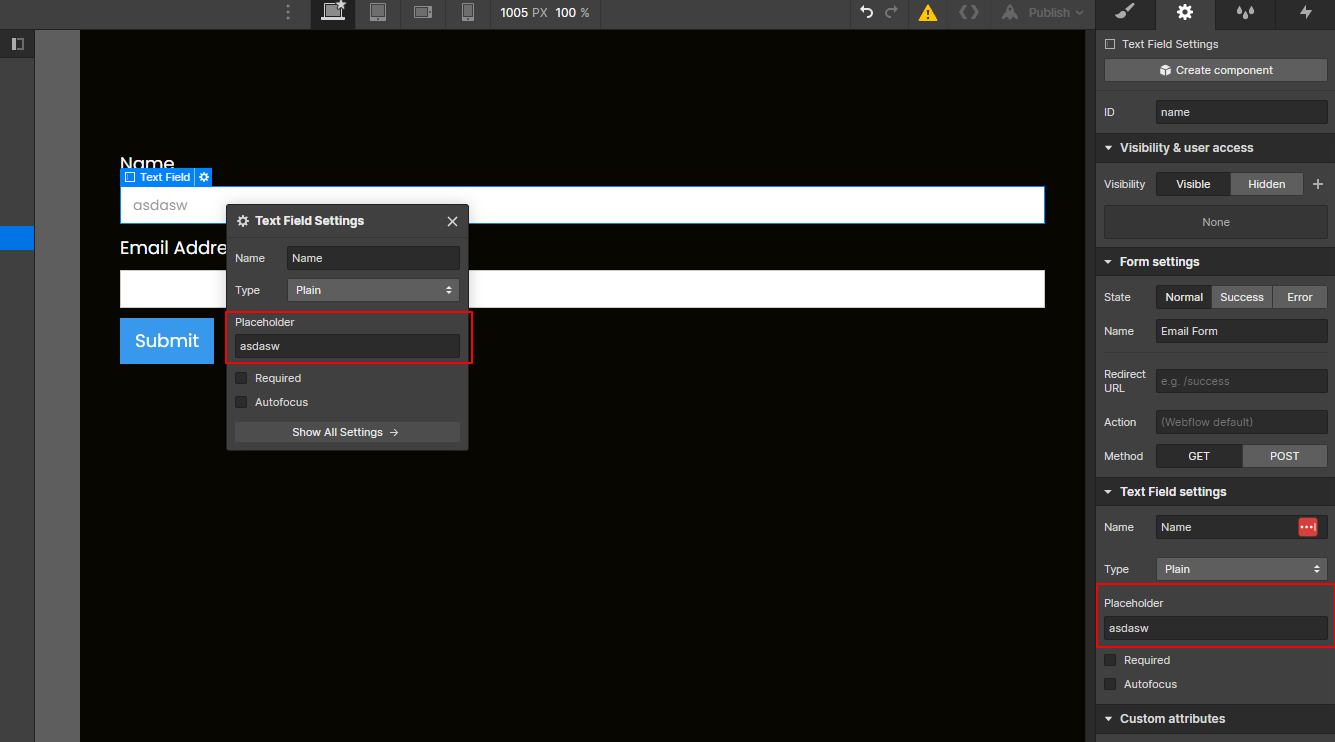Expand the Custom attributes section
The width and height of the screenshot is (1335, 742).
(x=1108, y=718)
